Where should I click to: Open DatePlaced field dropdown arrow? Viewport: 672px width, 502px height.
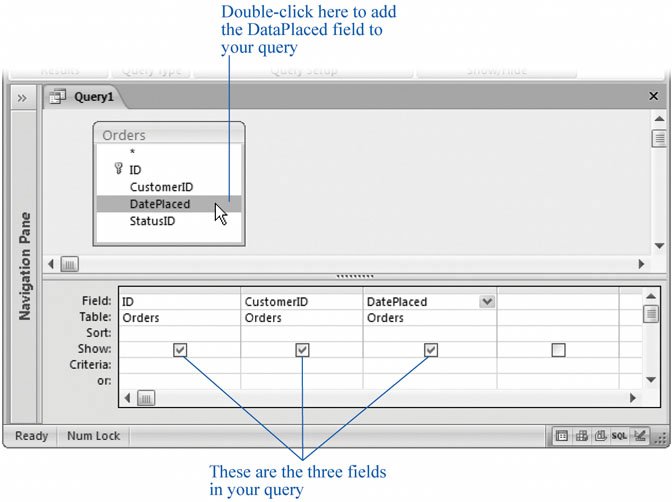(x=487, y=301)
